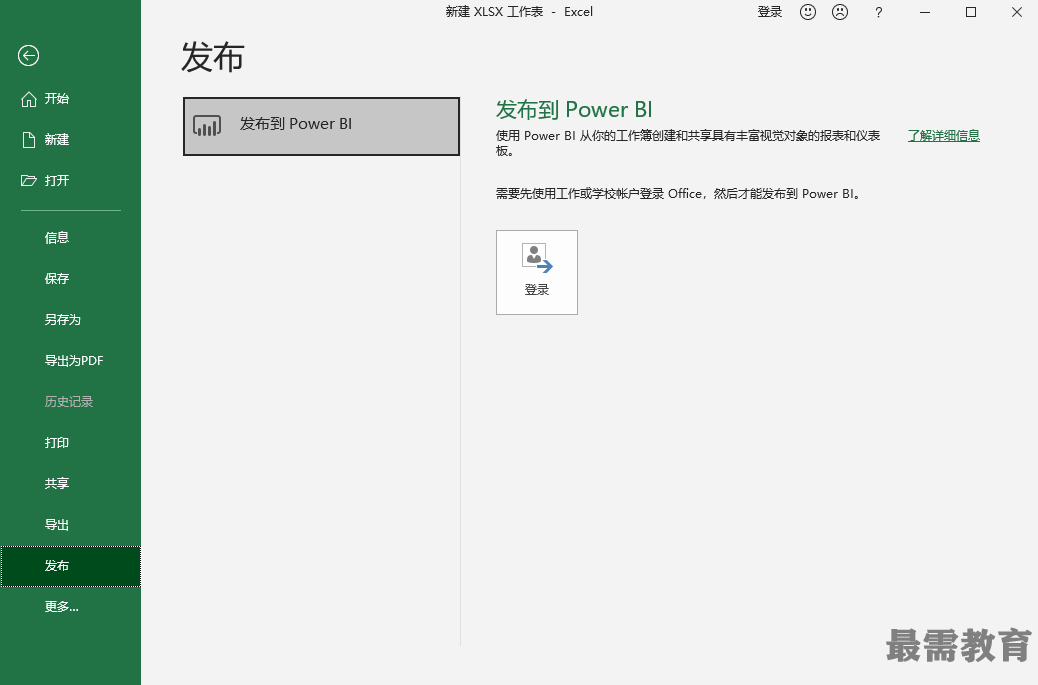This screenshot has height=685, width=1038.
Task: Close the Excel window
Action: pos(1017,12)
